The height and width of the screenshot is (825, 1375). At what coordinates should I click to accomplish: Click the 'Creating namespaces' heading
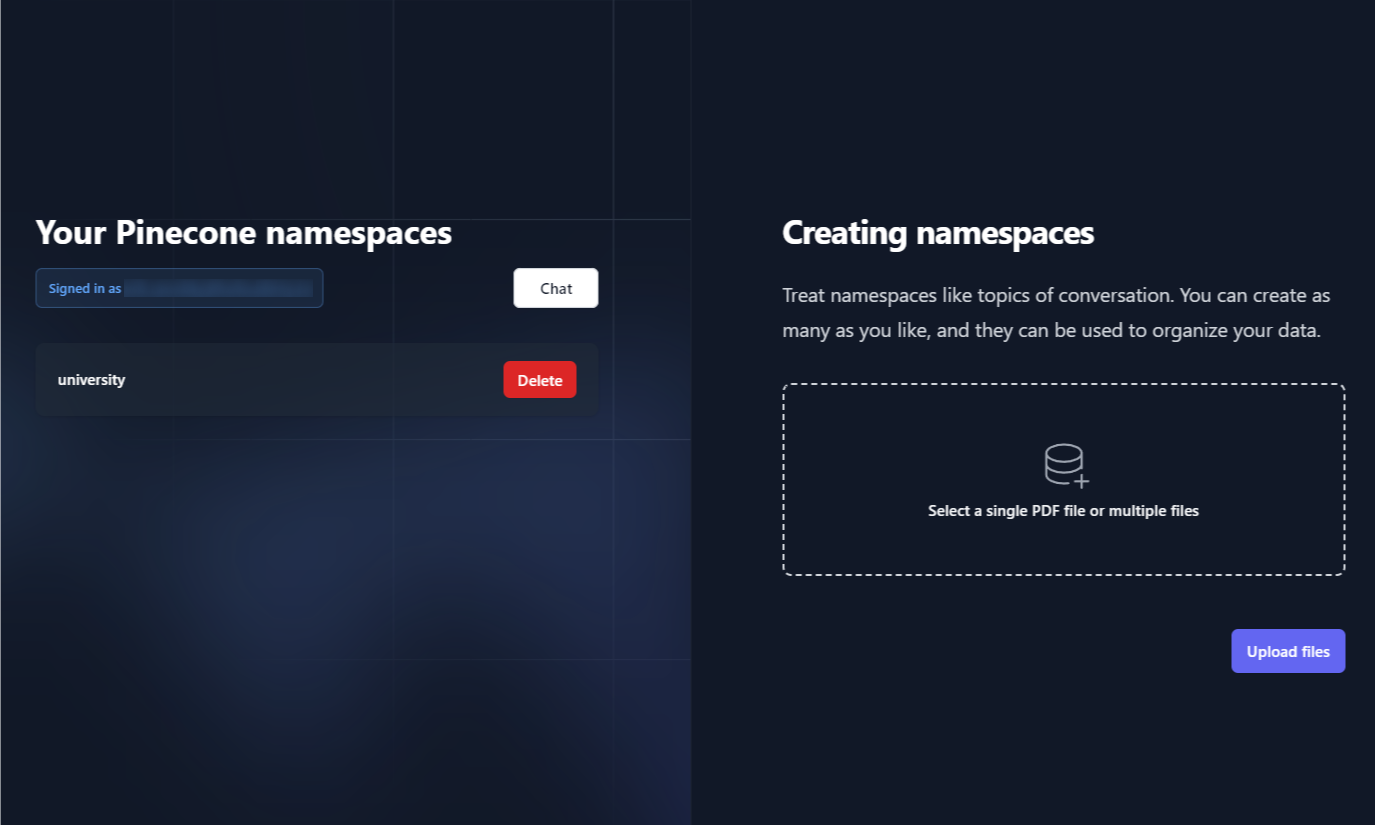(938, 233)
